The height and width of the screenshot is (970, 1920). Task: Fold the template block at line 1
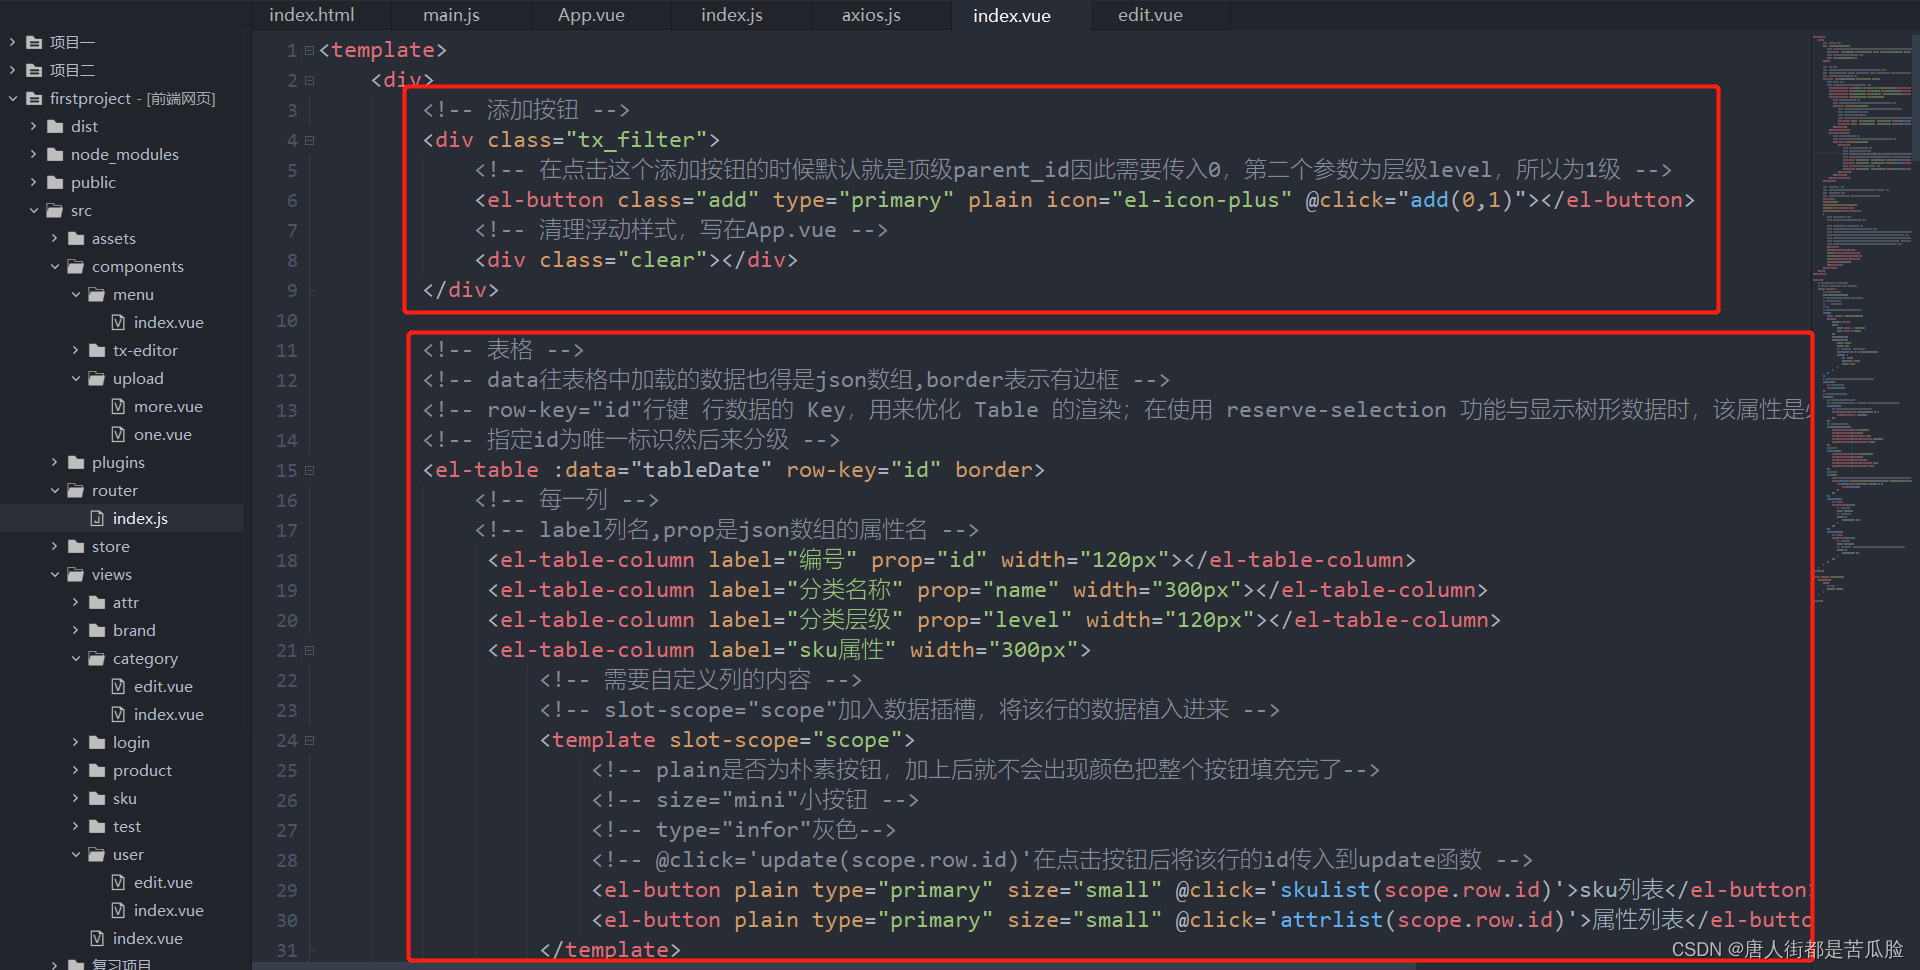coord(310,50)
